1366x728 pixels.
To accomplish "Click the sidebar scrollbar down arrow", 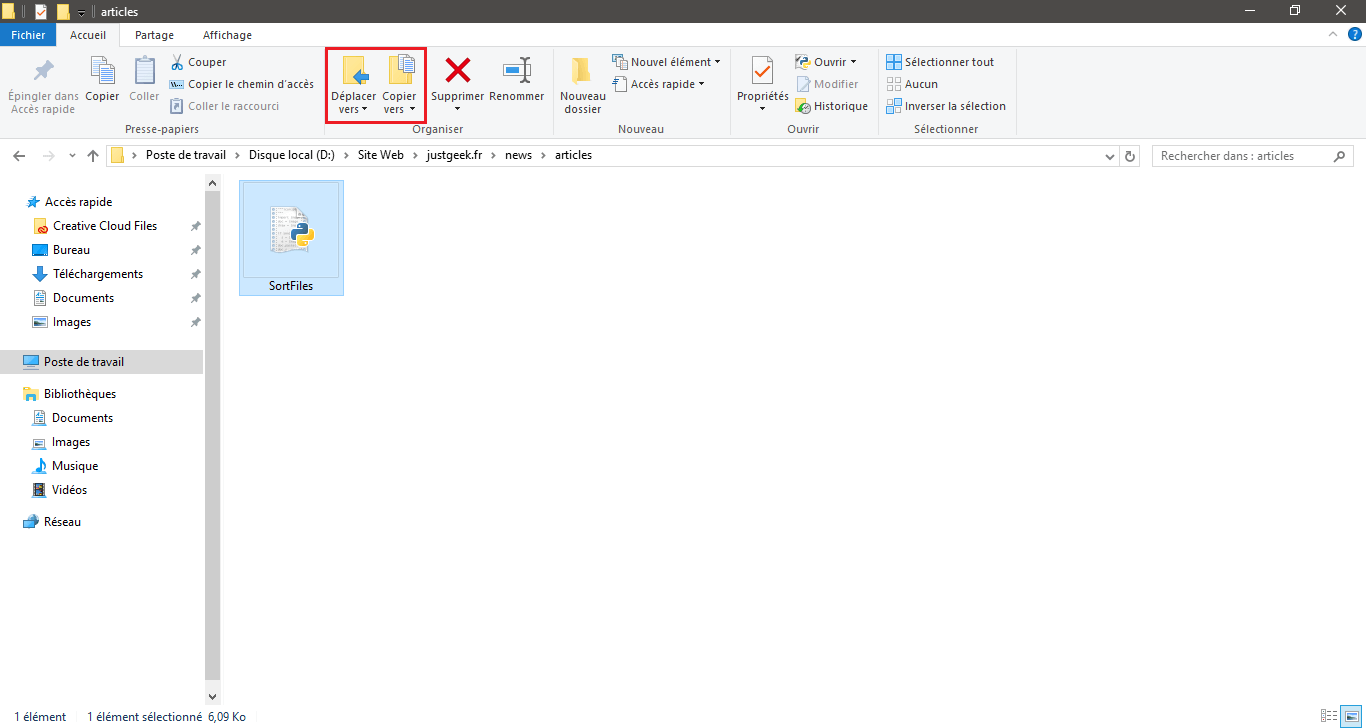I will [x=212, y=695].
